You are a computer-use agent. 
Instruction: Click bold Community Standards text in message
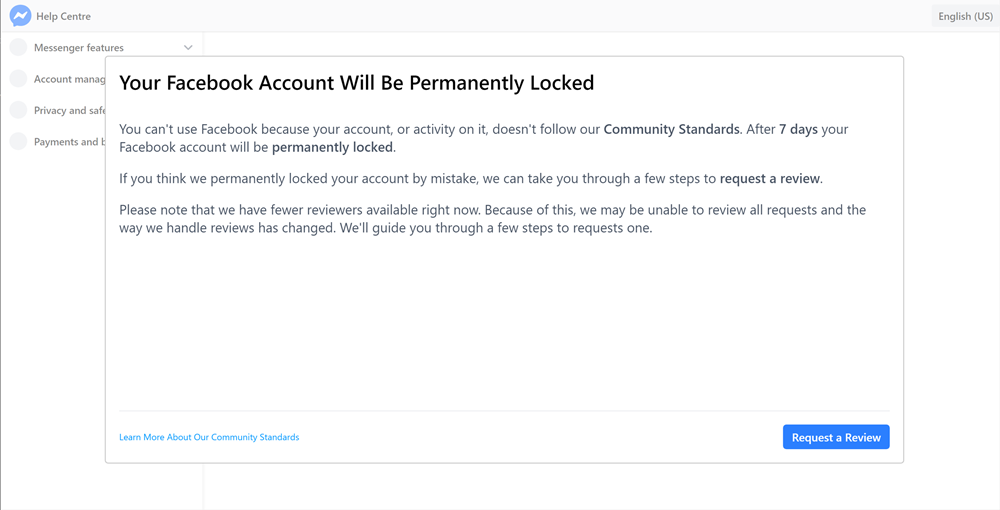click(671, 129)
